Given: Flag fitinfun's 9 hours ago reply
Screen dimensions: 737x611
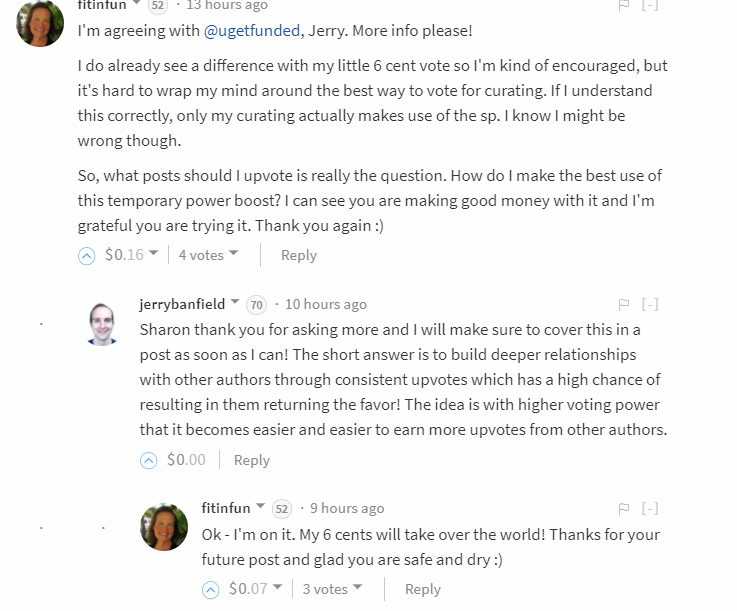Looking at the screenshot, I should coord(623,509).
